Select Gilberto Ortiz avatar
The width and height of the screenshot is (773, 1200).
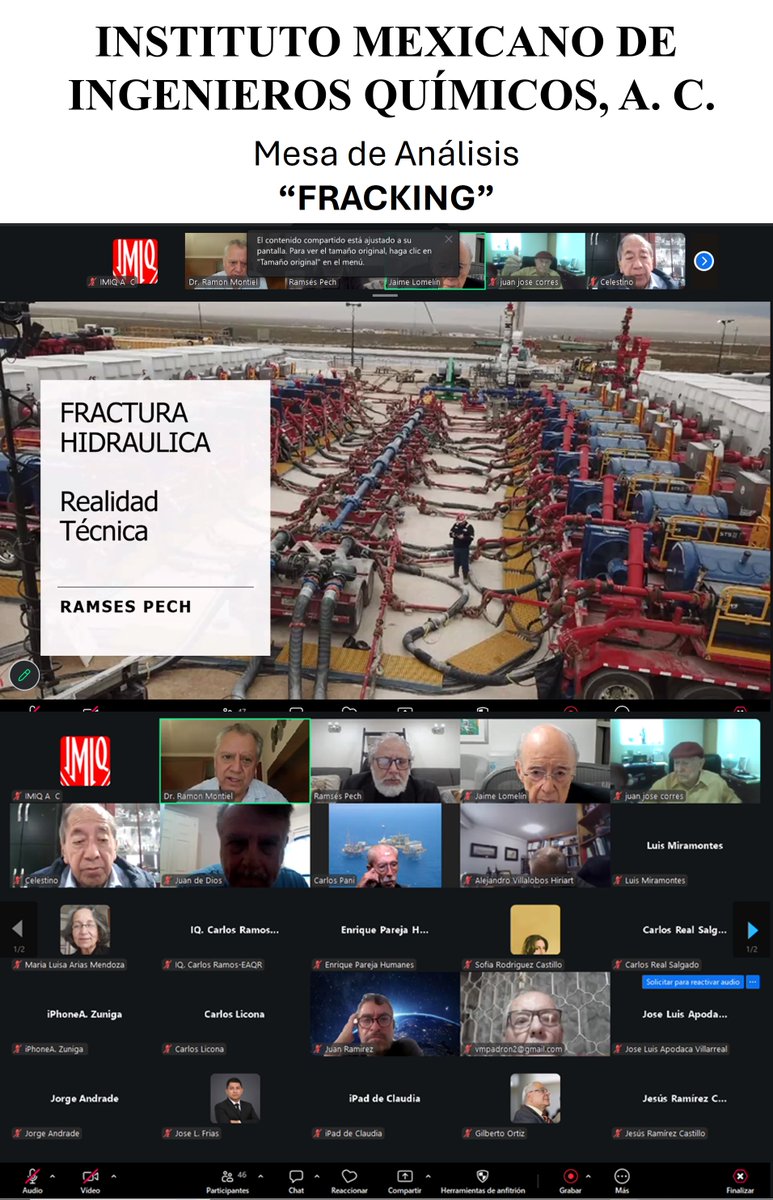[535, 1099]
